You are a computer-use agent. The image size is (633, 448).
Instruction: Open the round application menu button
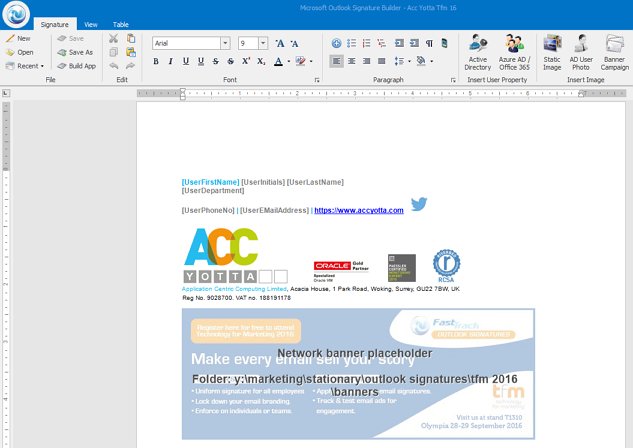[16, 14]
